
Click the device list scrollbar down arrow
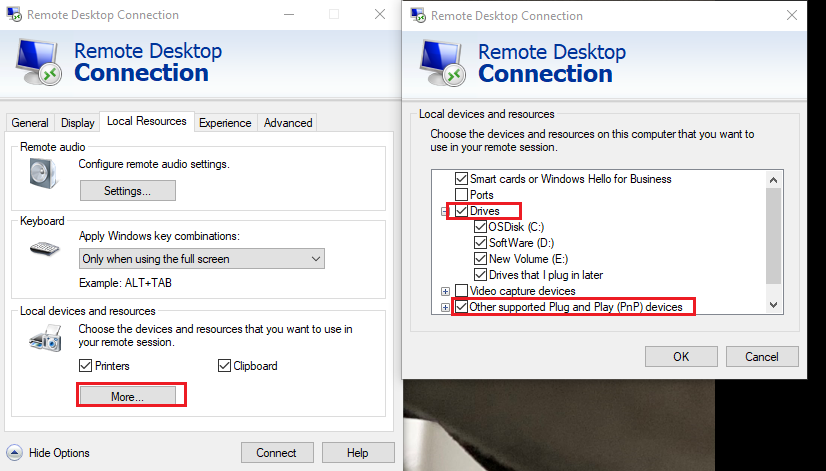[x=773, y=305]
